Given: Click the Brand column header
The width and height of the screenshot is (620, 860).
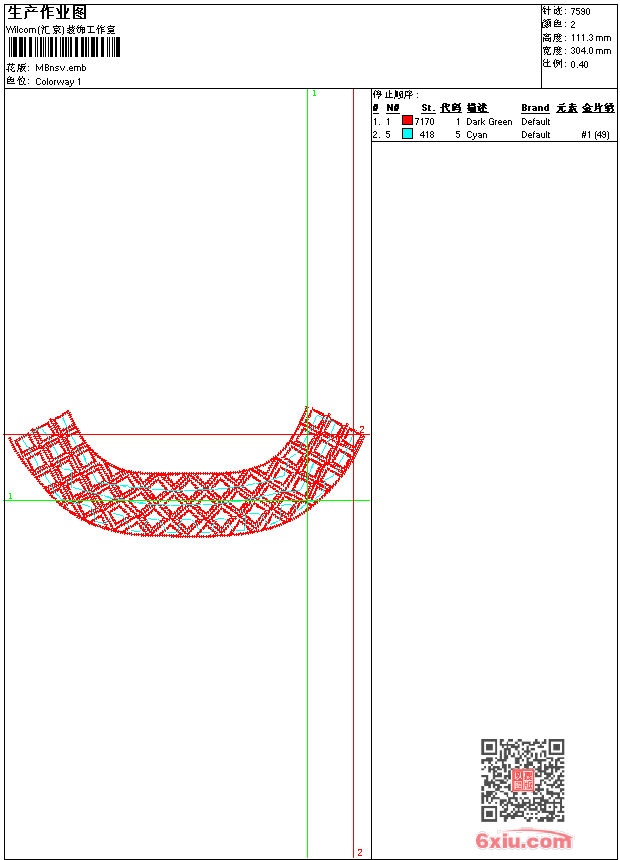Looking at the screenshot, I should coord(535,108).
